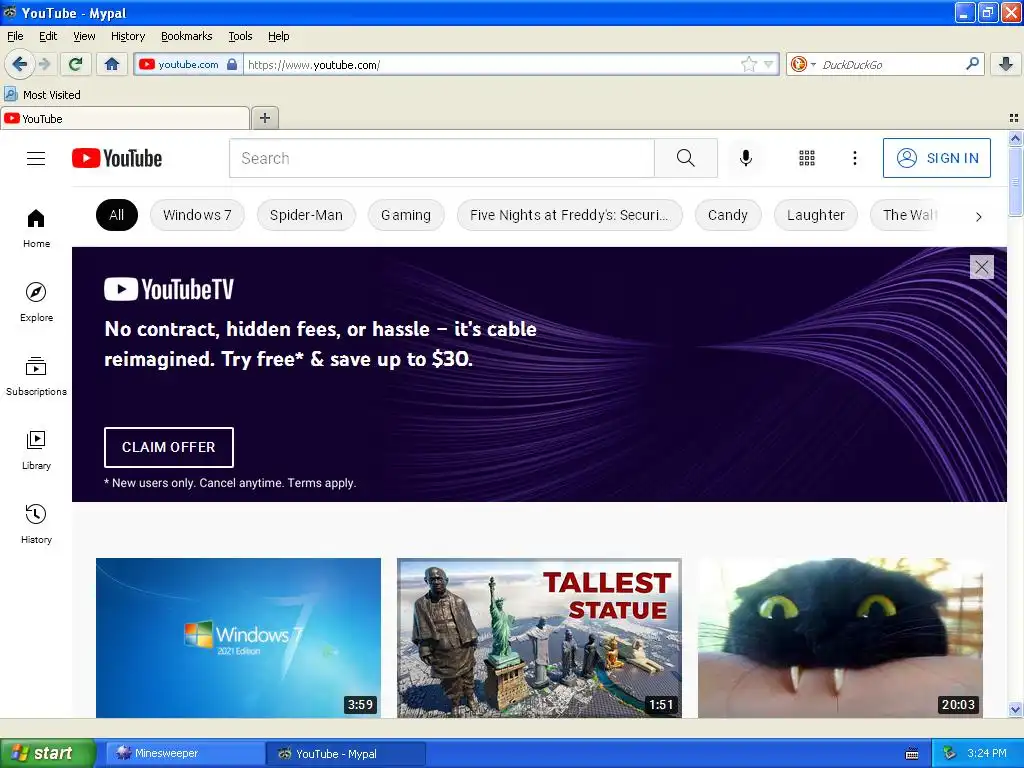Open the History menu

pos(128,36)
